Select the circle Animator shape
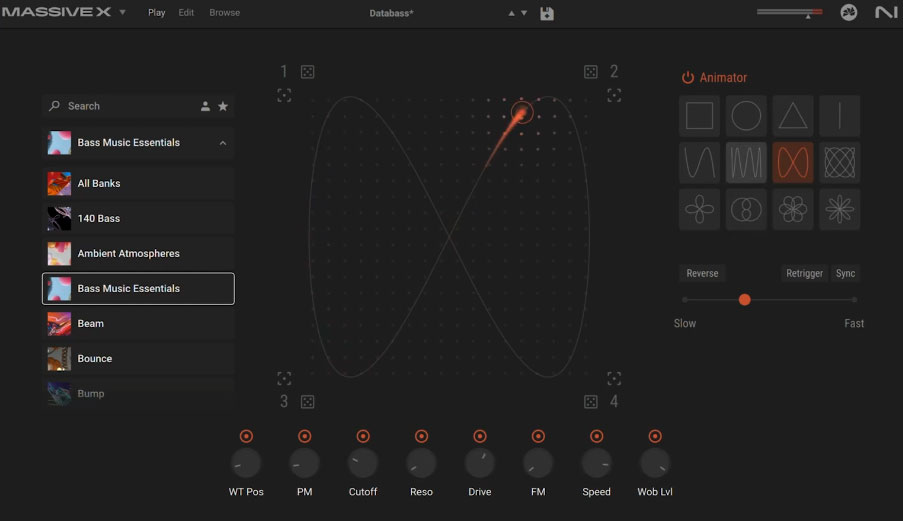This screenshot has width=903, height=521. [x=746, y=116]
